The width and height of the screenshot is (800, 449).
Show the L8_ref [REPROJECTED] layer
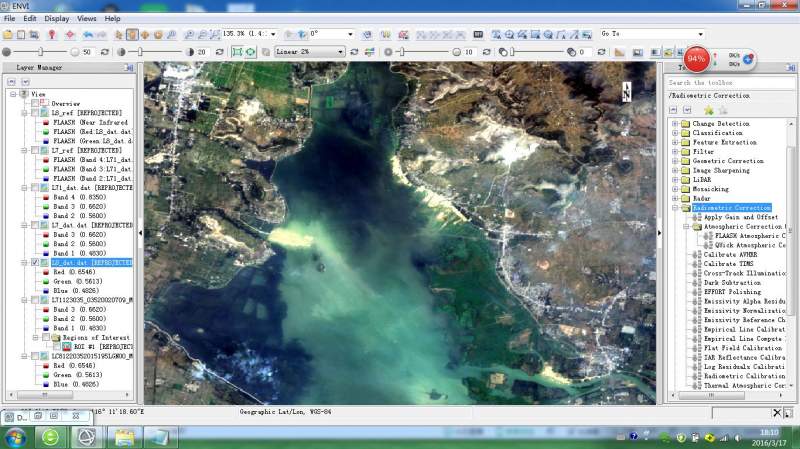[35, 113]
